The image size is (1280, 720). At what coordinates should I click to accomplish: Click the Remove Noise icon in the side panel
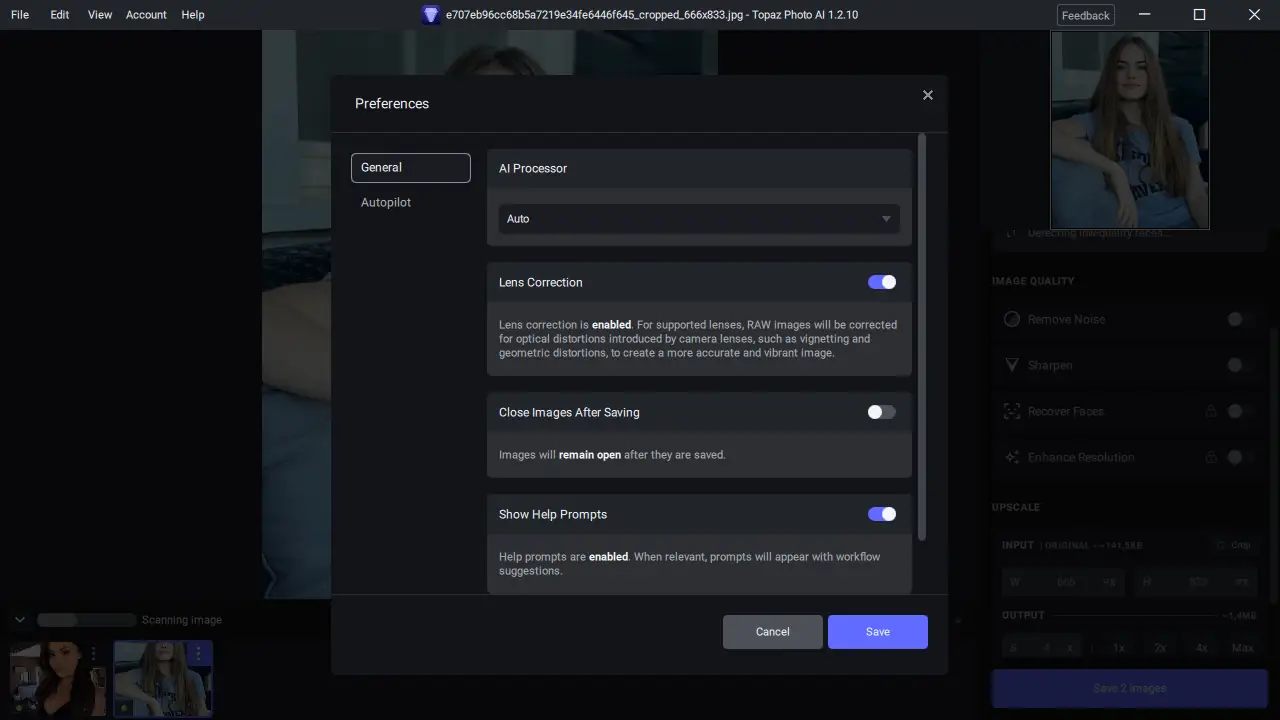[x=1011, y=319]
